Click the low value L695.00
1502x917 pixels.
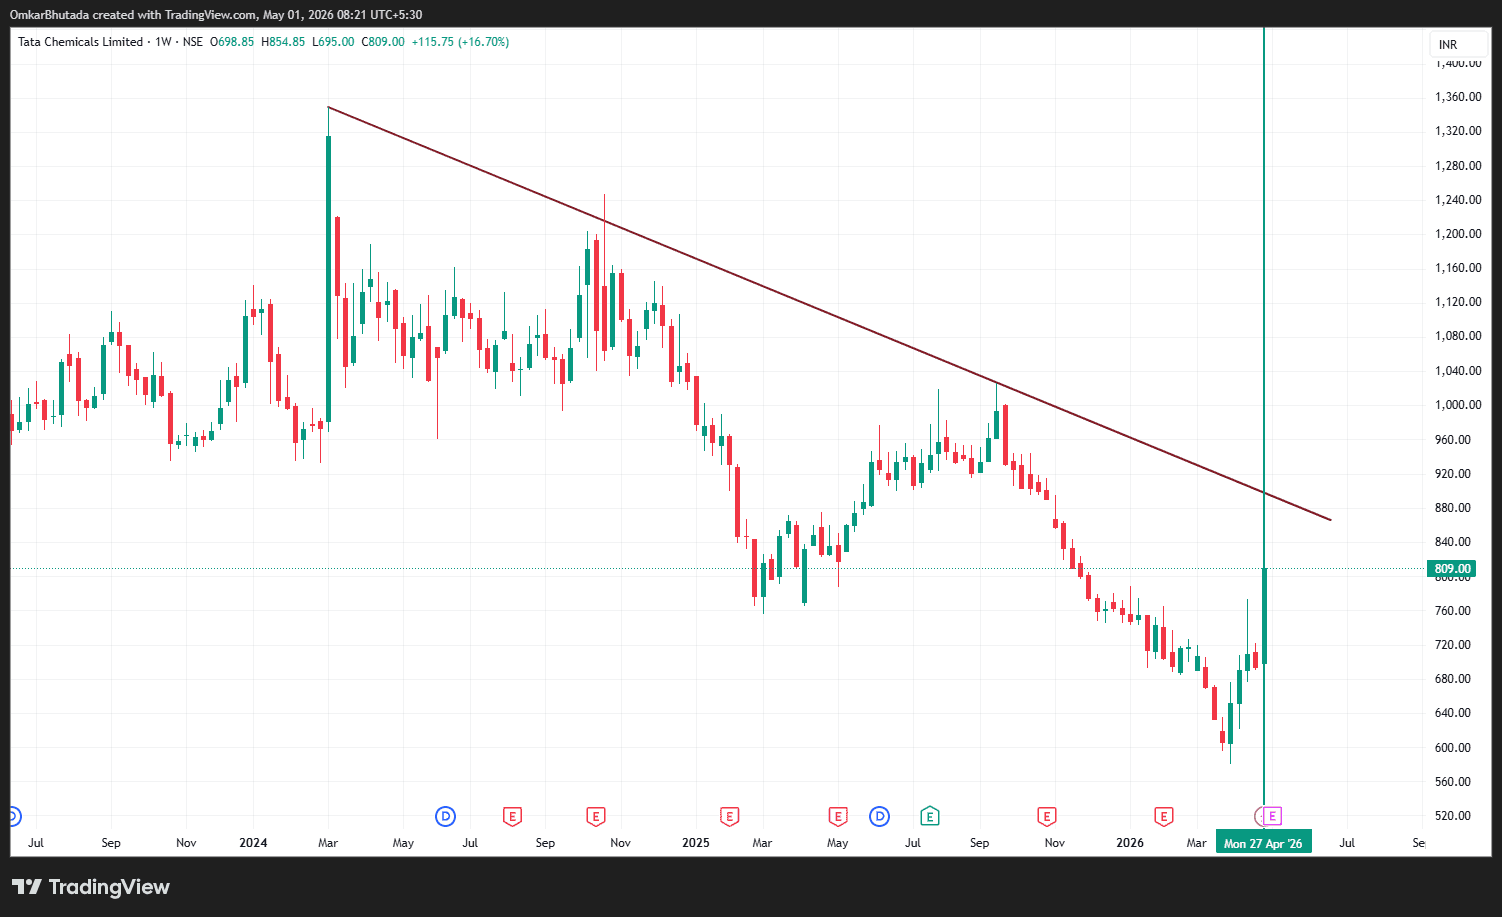(333, 42)
